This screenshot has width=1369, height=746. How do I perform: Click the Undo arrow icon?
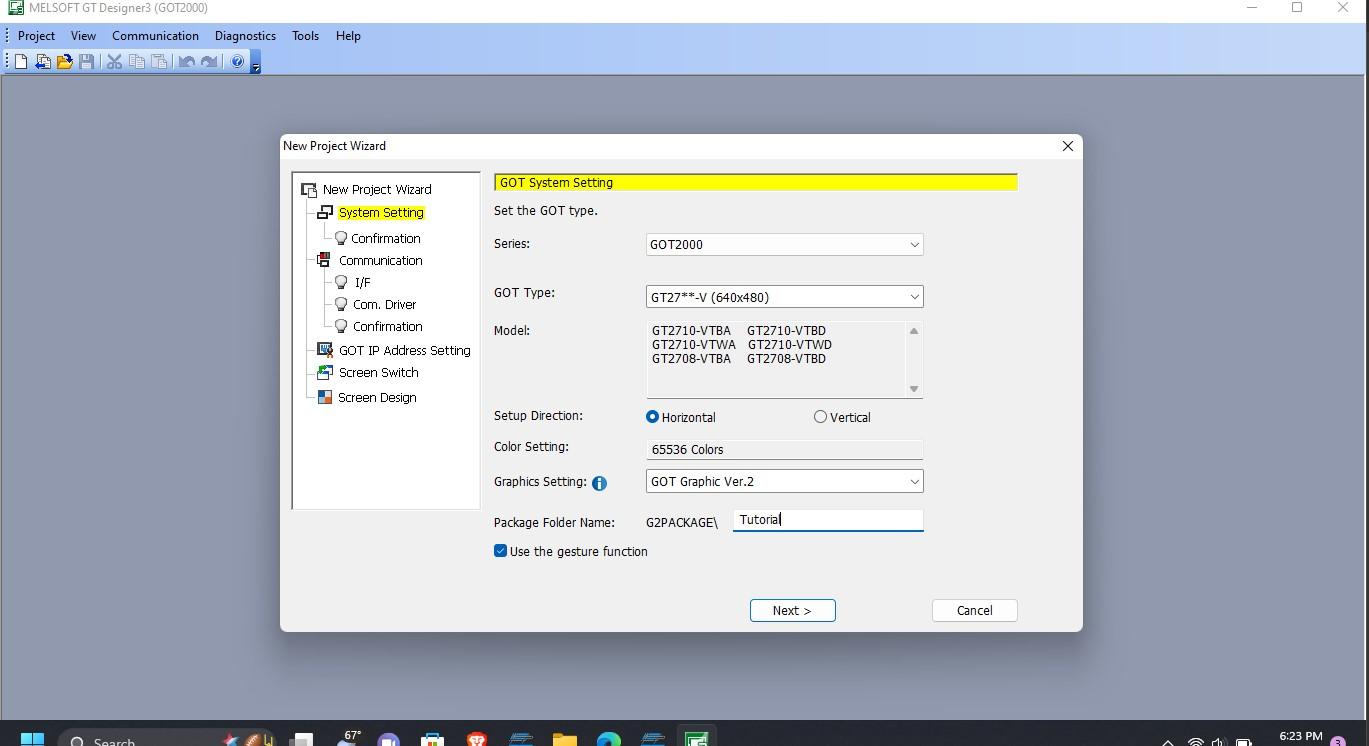tap(186, 62)
